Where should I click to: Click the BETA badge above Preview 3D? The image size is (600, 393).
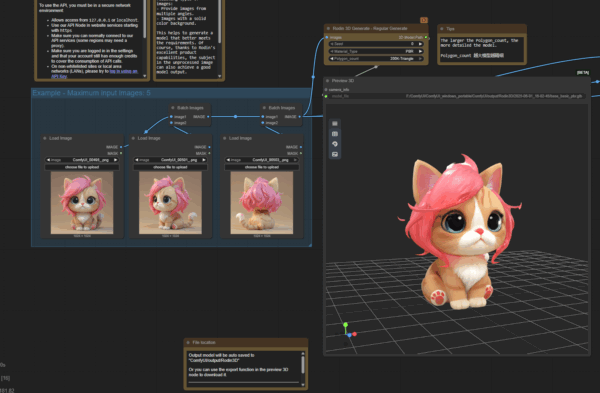pyautogui.click(x=583, y=73)
